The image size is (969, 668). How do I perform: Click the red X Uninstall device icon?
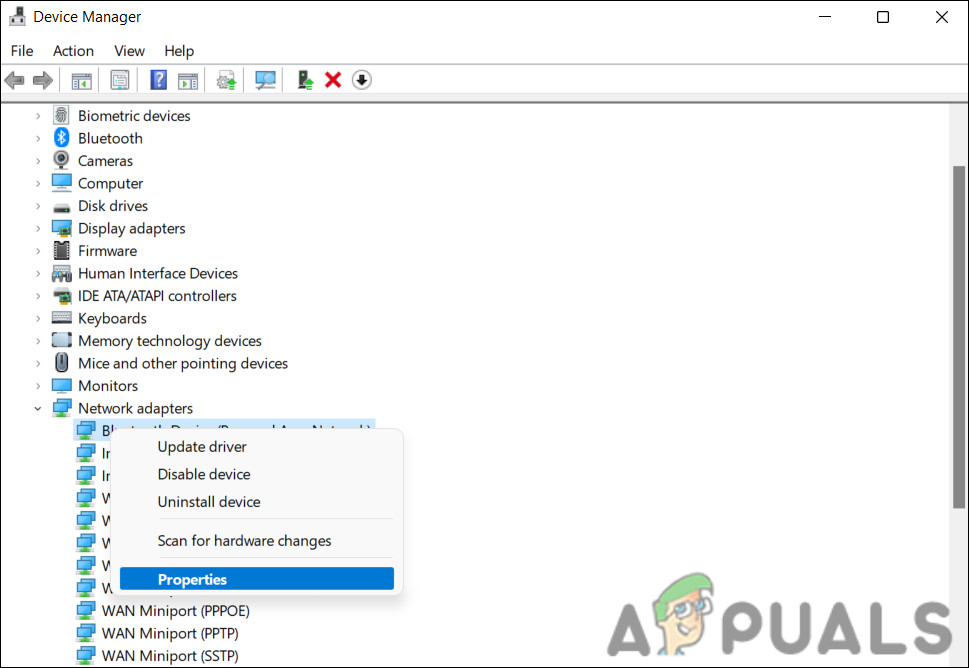tap(333, 80)
